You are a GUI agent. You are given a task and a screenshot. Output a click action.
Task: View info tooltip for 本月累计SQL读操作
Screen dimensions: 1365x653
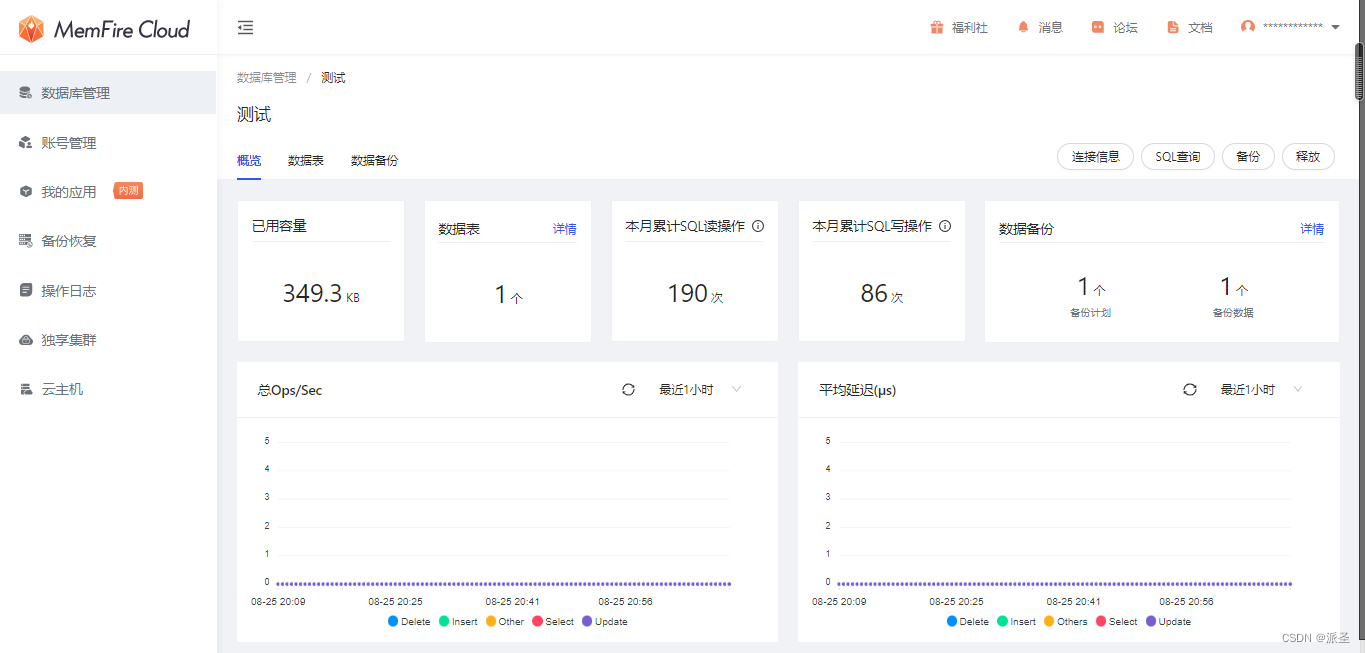[x=758, y=226]
